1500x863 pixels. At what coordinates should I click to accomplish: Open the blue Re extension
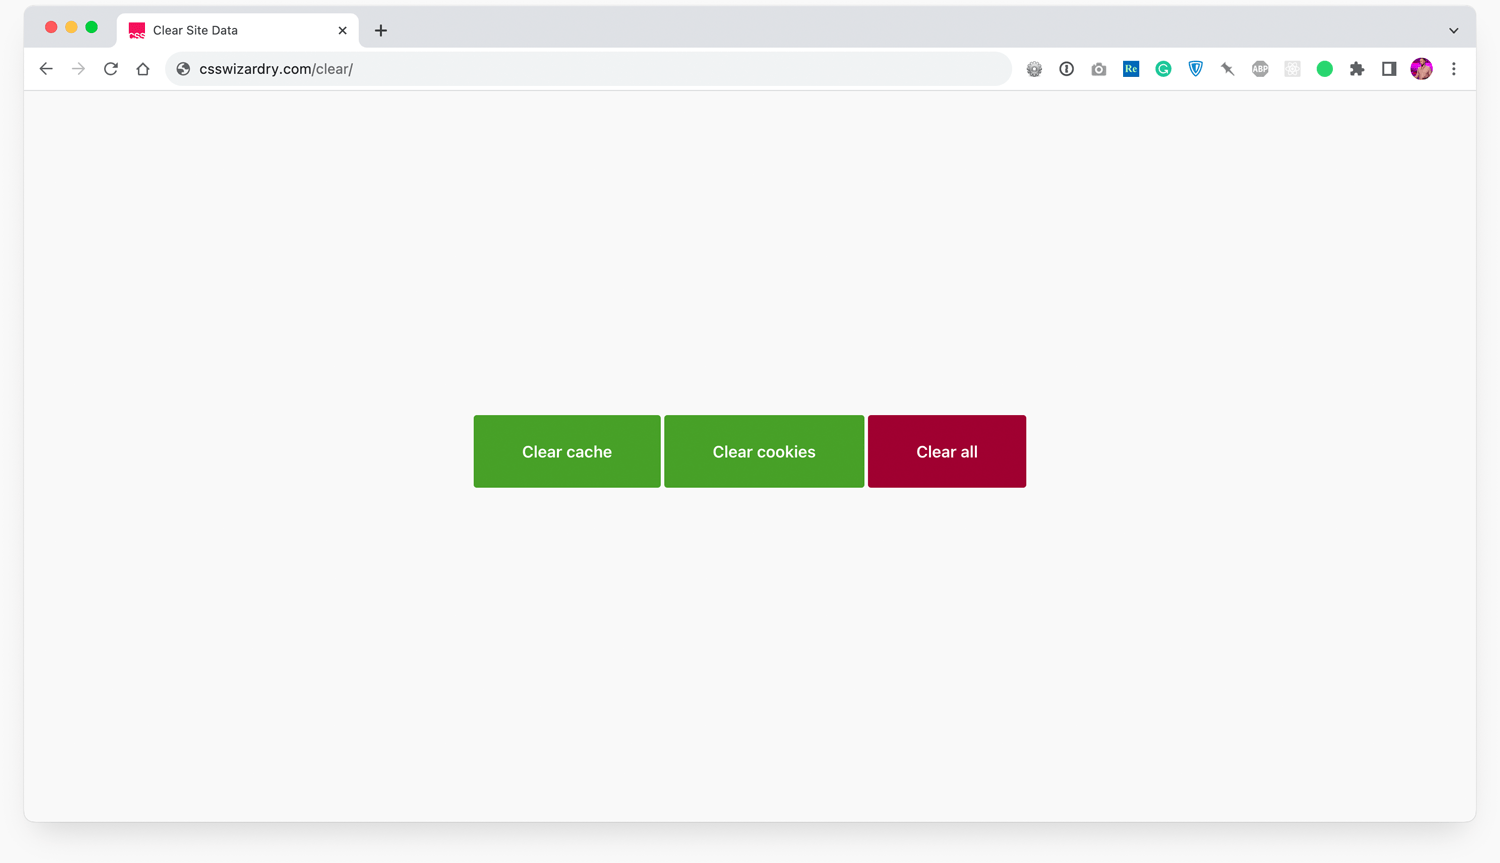click(1131, 69)
